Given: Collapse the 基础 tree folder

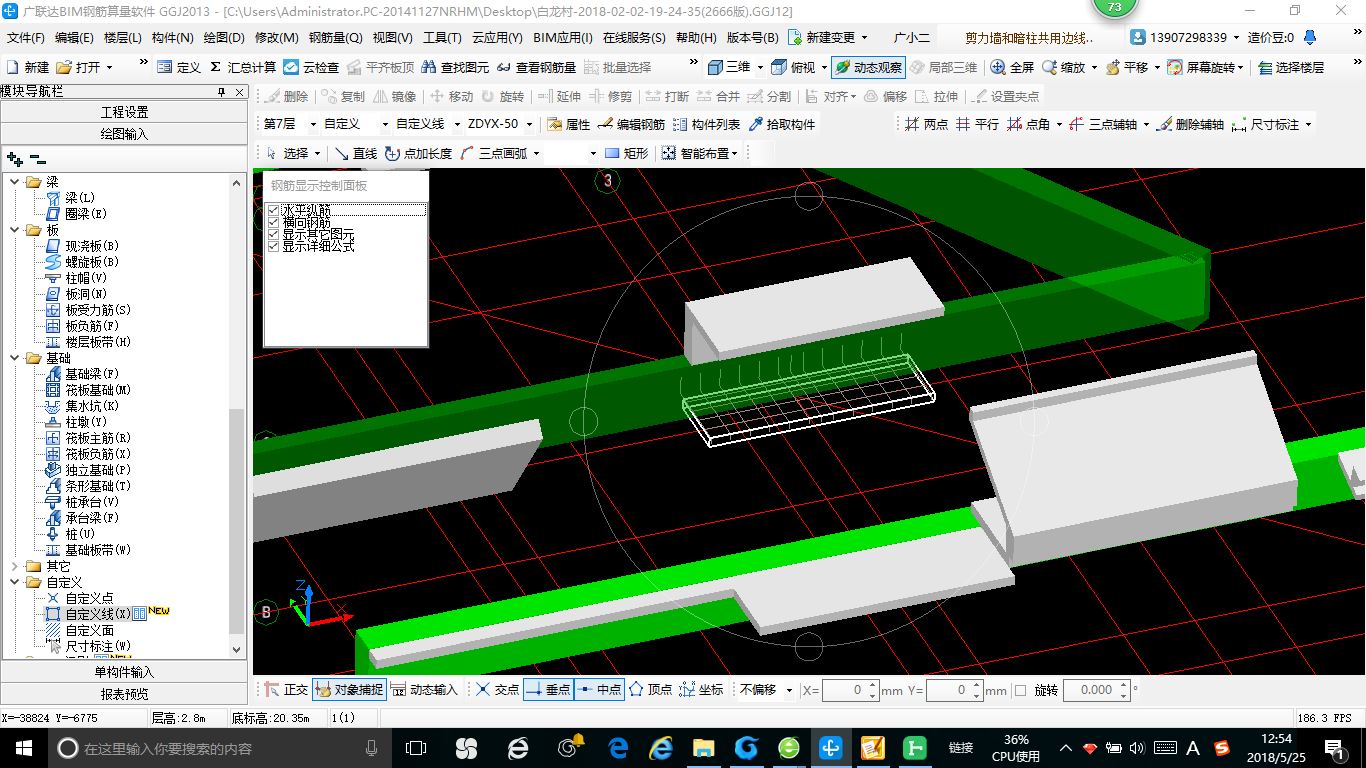Looking at the screenshot, I should (14, 358).
